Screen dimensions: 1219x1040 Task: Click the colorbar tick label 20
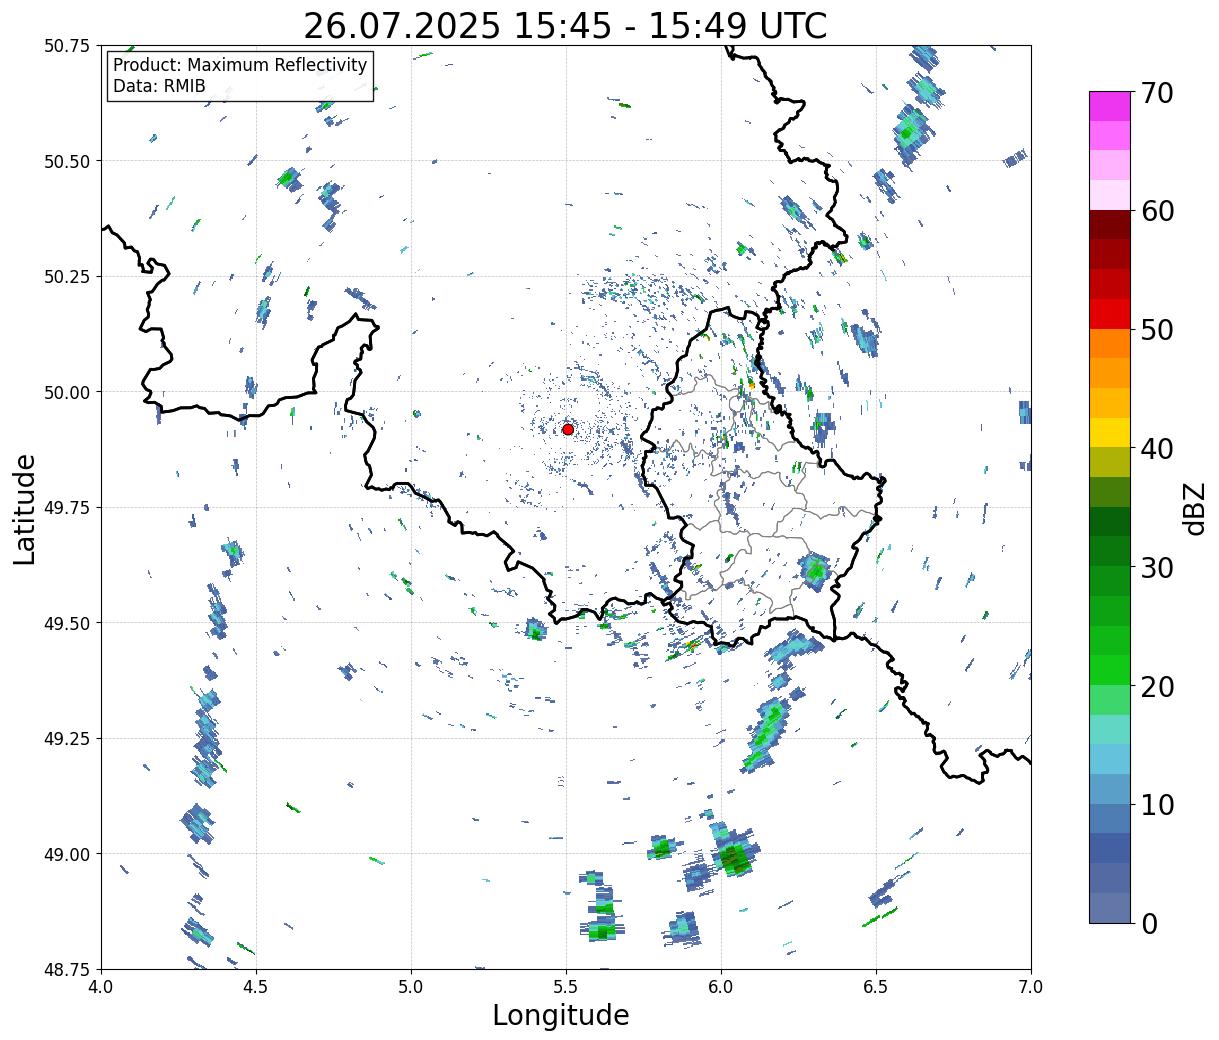[x=1157, y=687]
